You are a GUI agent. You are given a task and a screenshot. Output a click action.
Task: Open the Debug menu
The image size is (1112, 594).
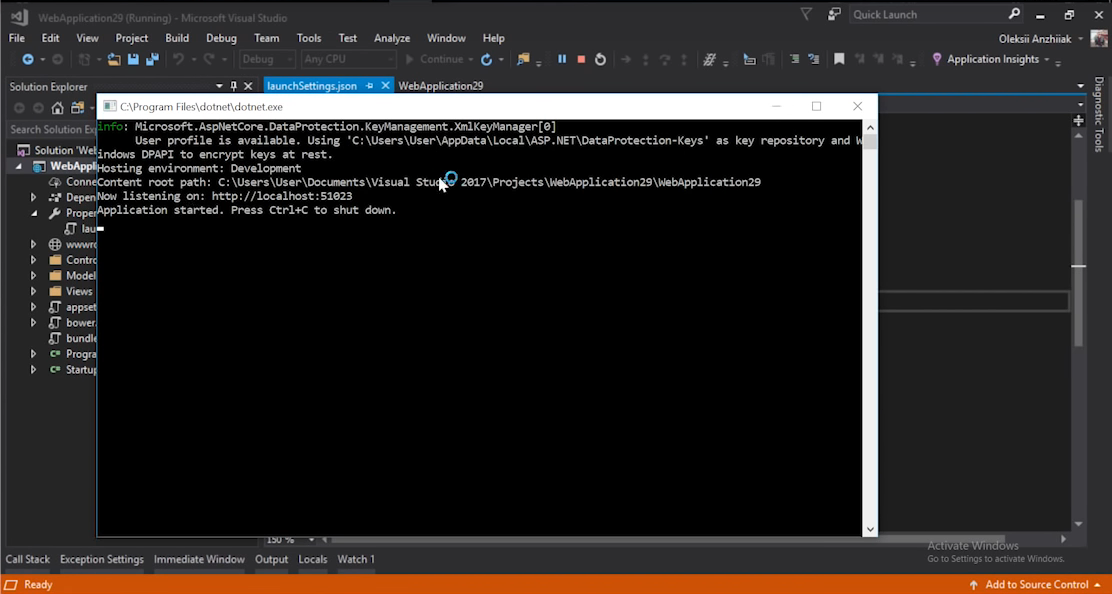coord(221,38)
